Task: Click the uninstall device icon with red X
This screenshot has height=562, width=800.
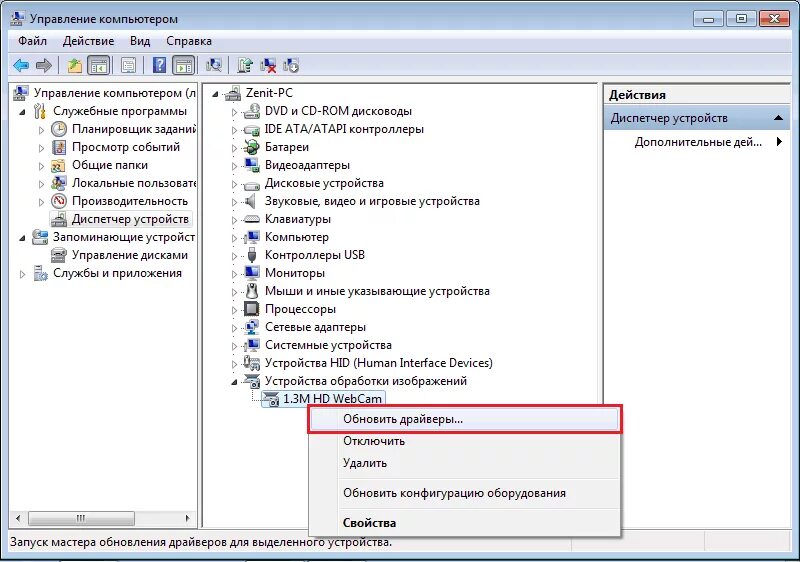Action: (x=268, y=65)
